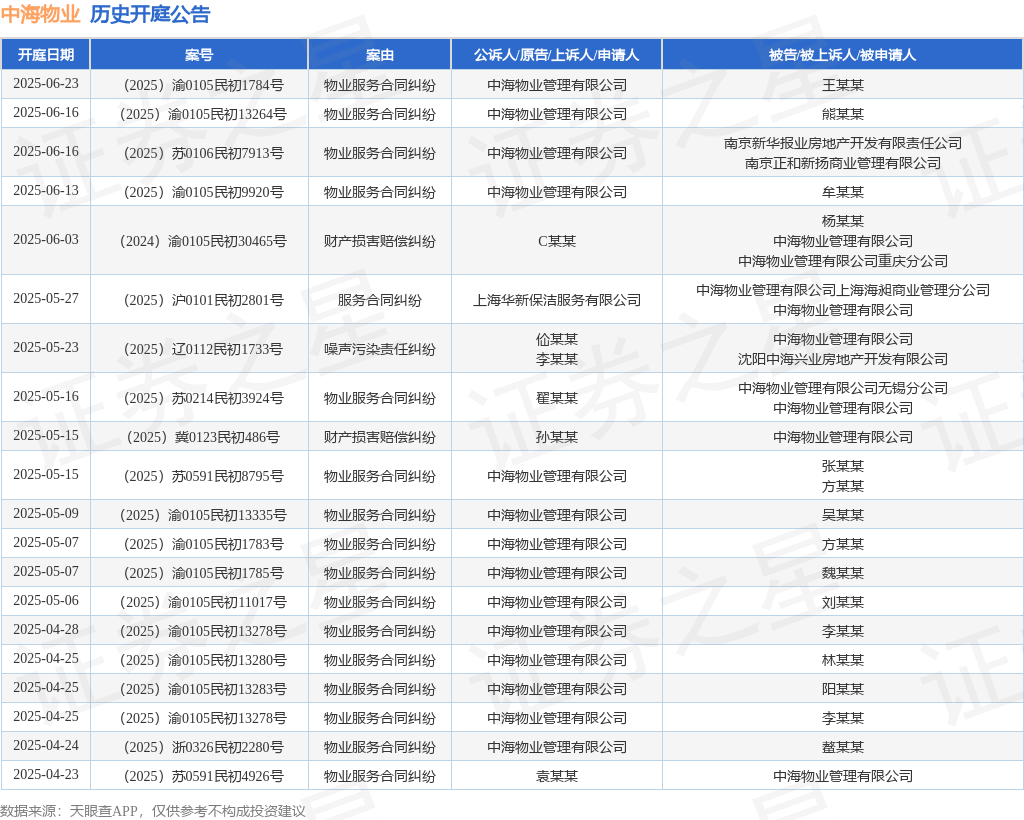The height and width of the screenshot is (820, 1024).
Task: Click defendant 吴某某
Action: [842, 515]
